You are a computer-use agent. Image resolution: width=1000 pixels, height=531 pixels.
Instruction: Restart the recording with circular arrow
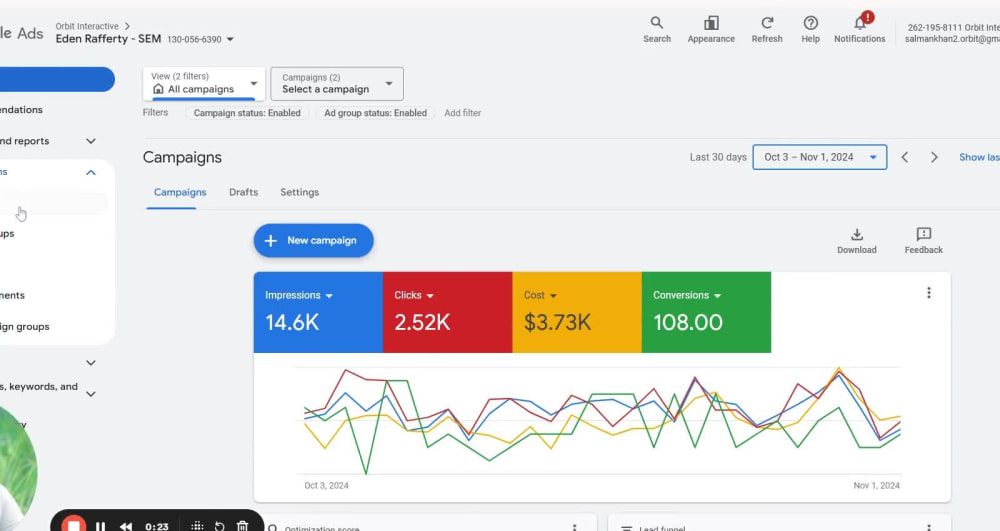click(219, 527)
